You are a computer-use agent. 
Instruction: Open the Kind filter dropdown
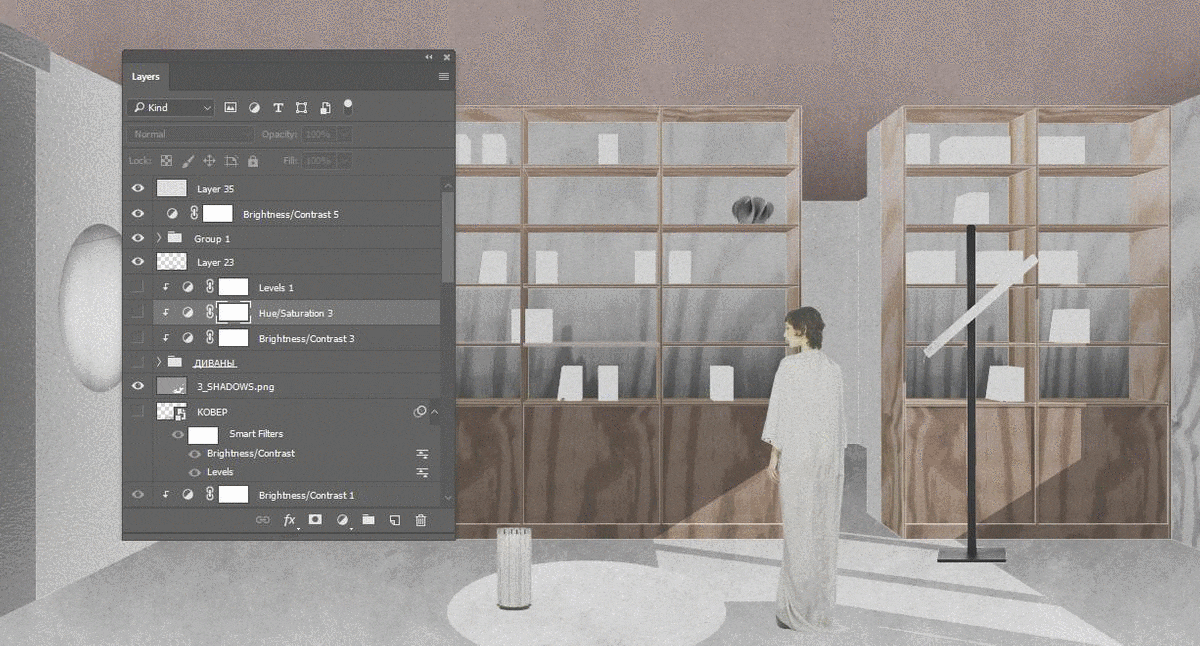170,108
